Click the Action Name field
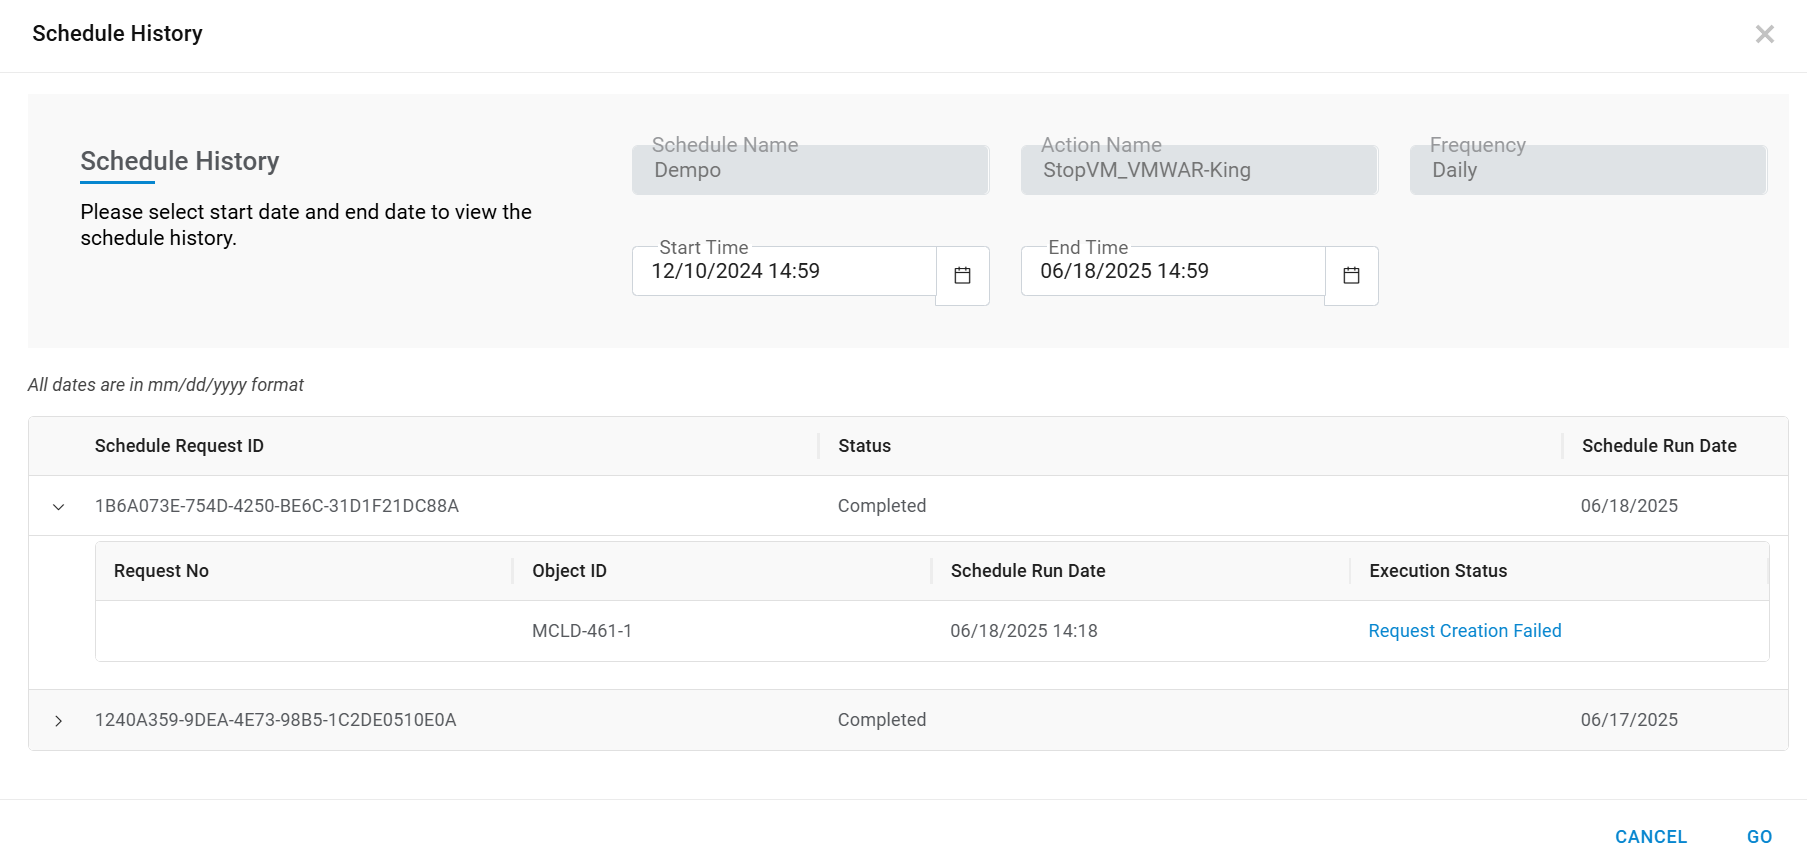This screenshot has height=859, width=1807. coord(1198,170)
